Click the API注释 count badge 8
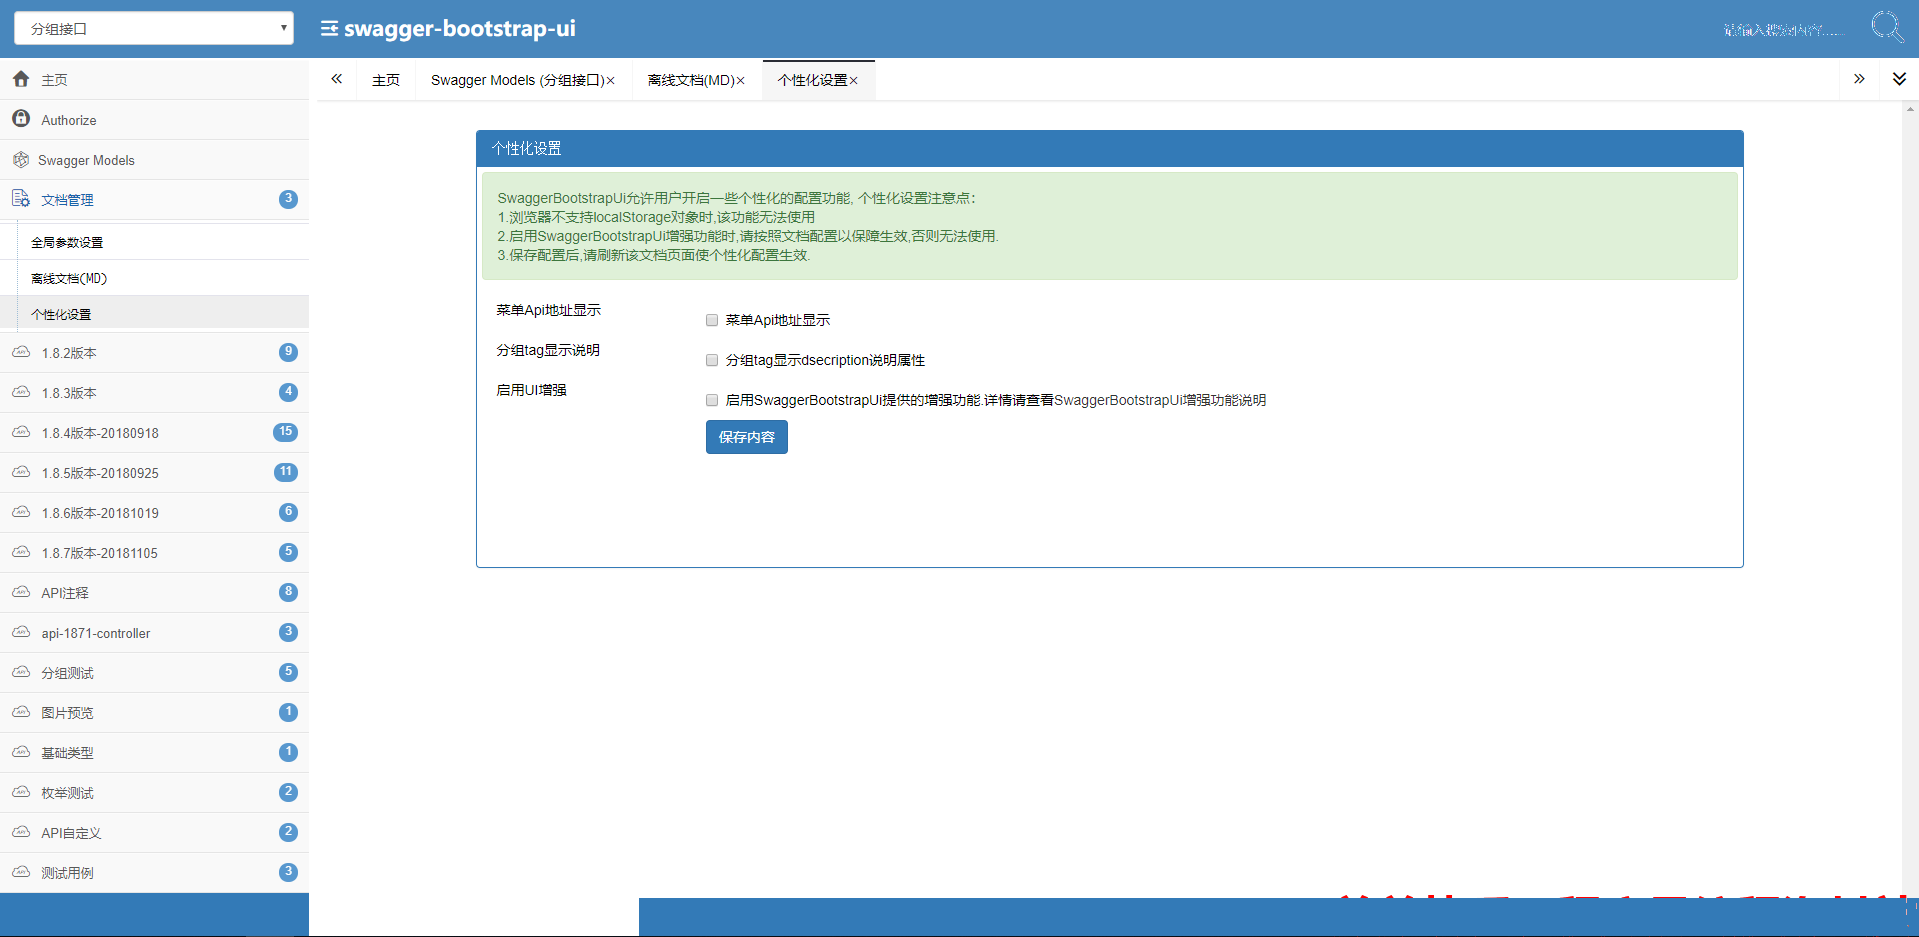This screenshot has height=937, width=1919. 288,592
